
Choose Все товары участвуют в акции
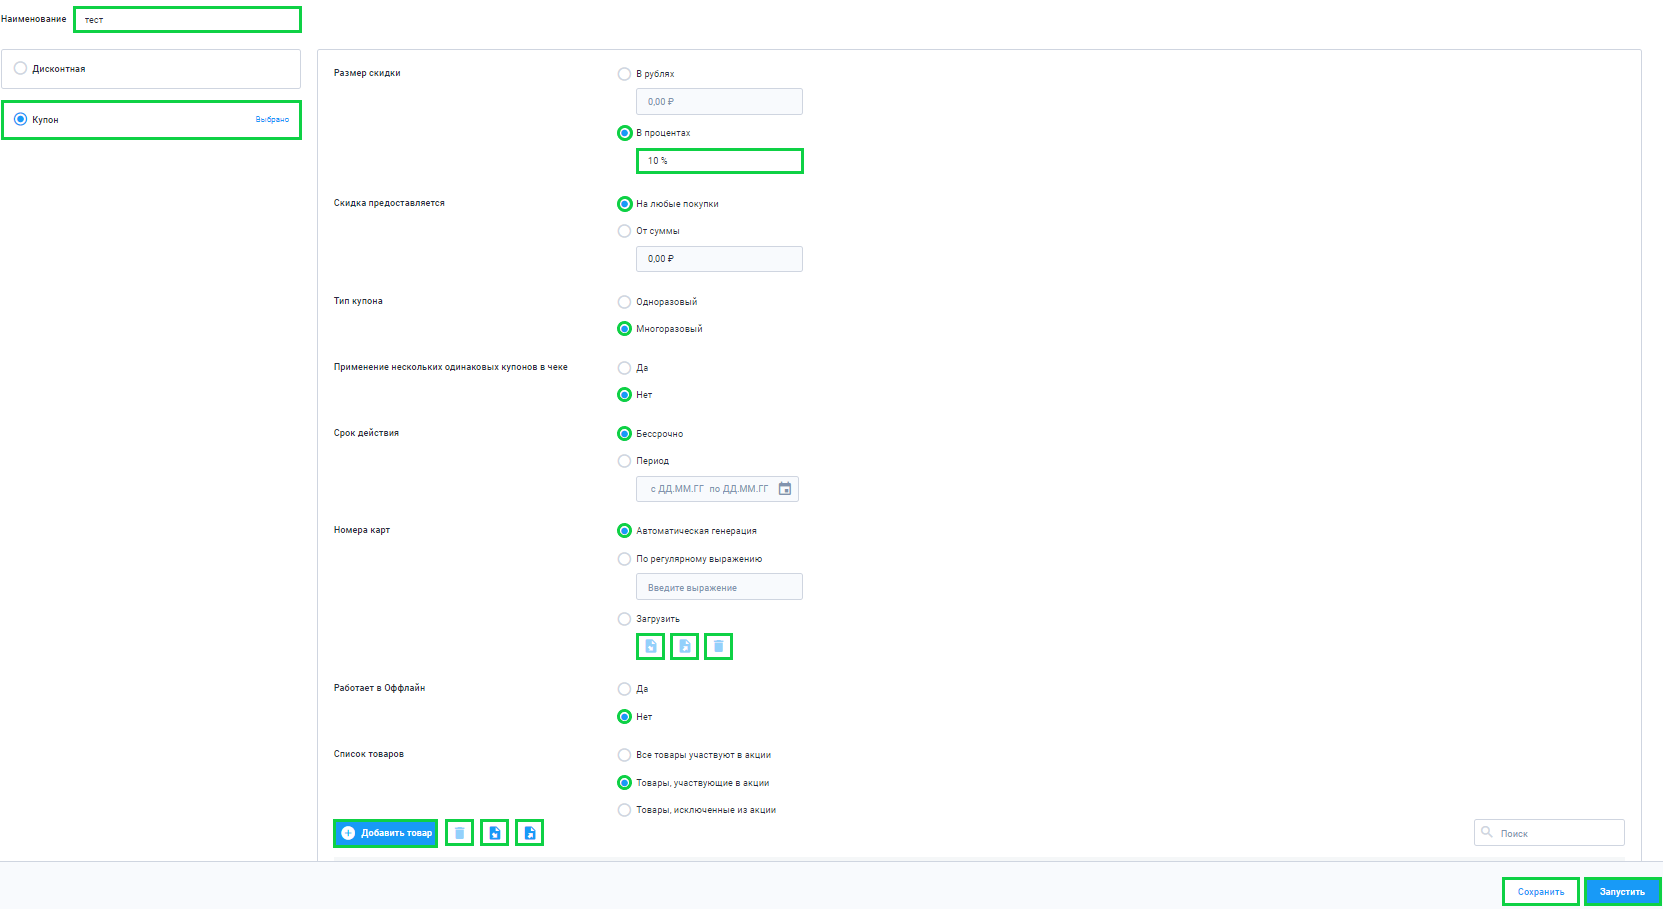point(624,755)
